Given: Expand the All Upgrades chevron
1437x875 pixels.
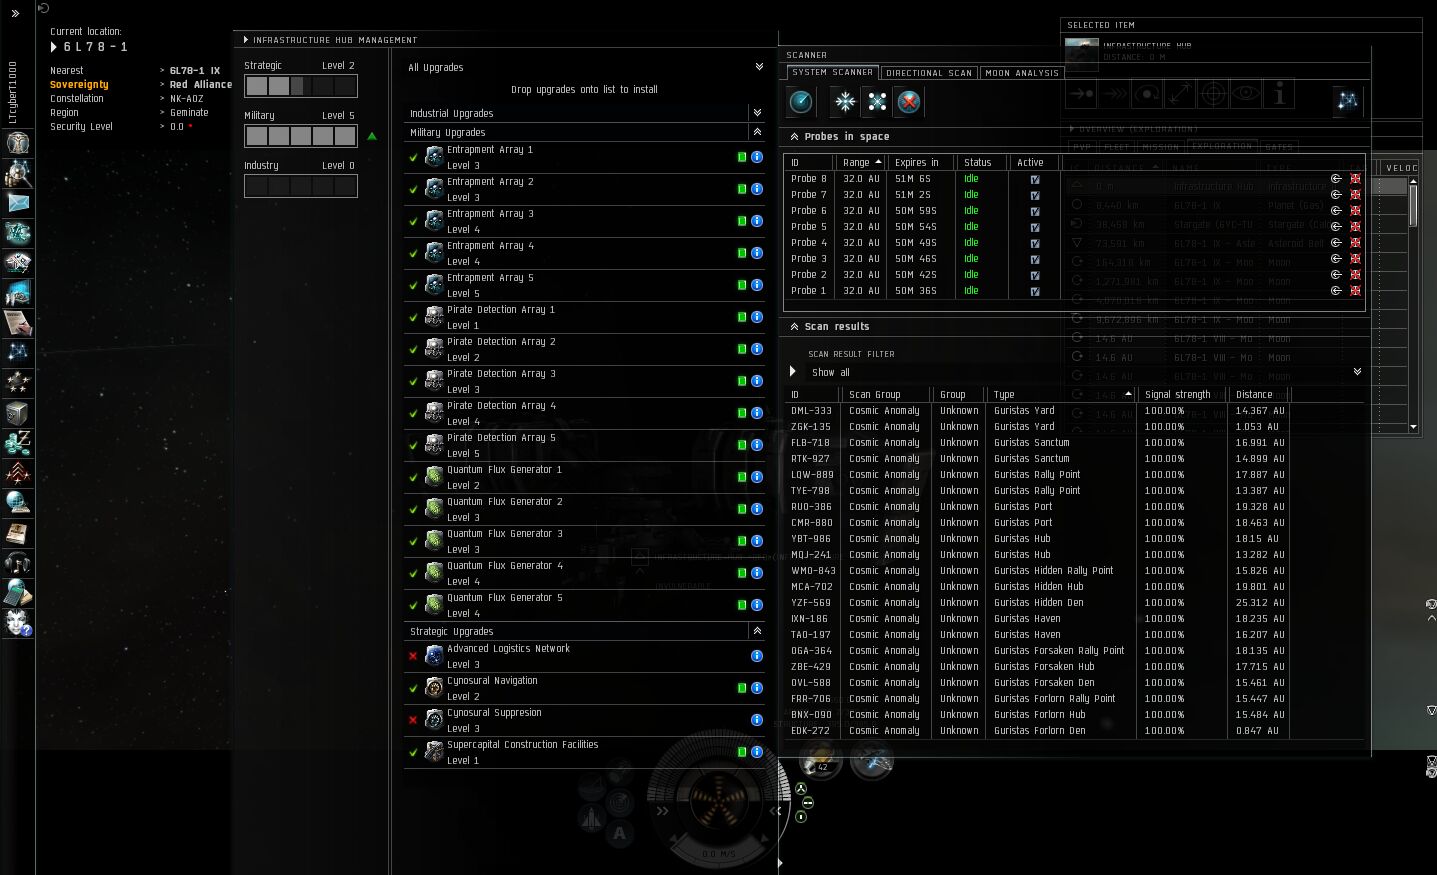Looking at the screenshot, I should coord(759,67).
